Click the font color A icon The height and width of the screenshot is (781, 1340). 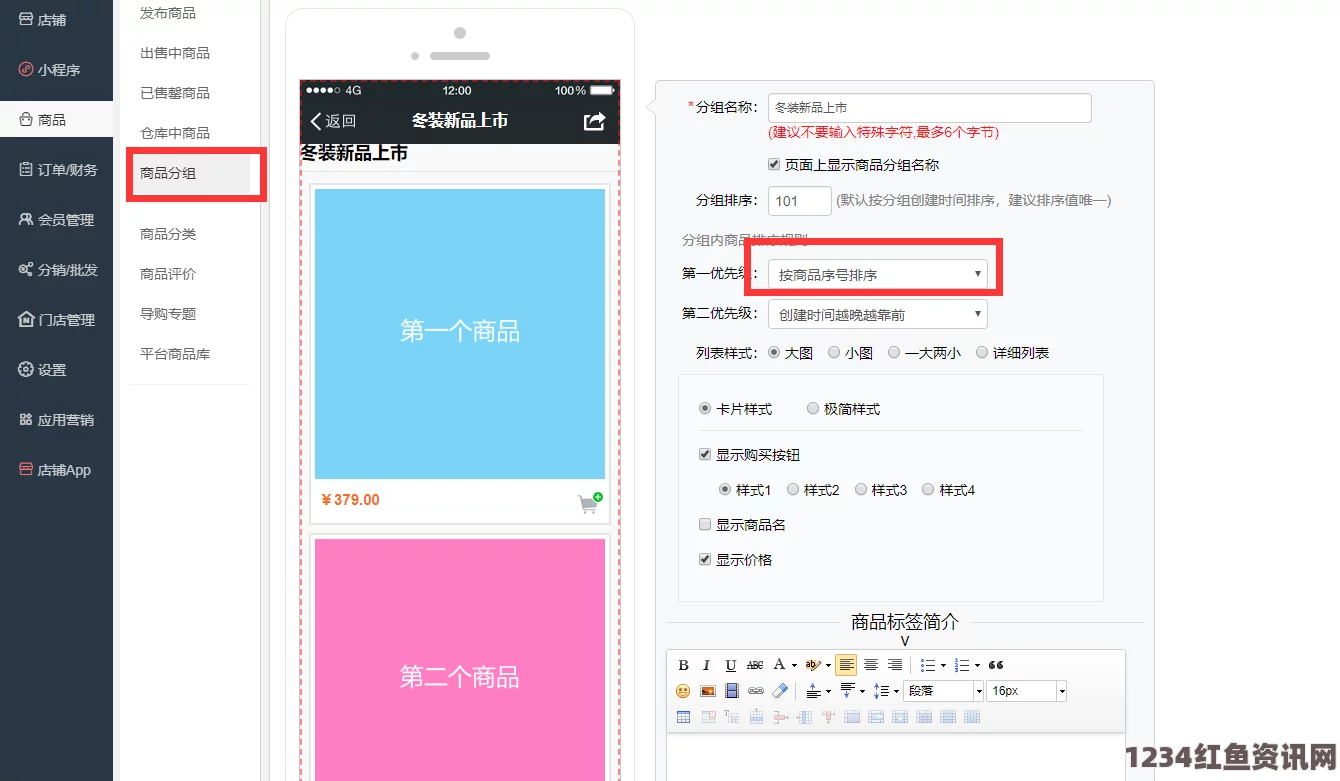pos(779,664)
